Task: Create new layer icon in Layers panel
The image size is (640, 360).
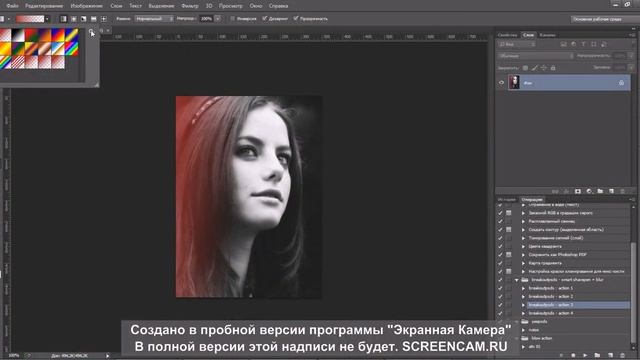Action: pos(611,191)
